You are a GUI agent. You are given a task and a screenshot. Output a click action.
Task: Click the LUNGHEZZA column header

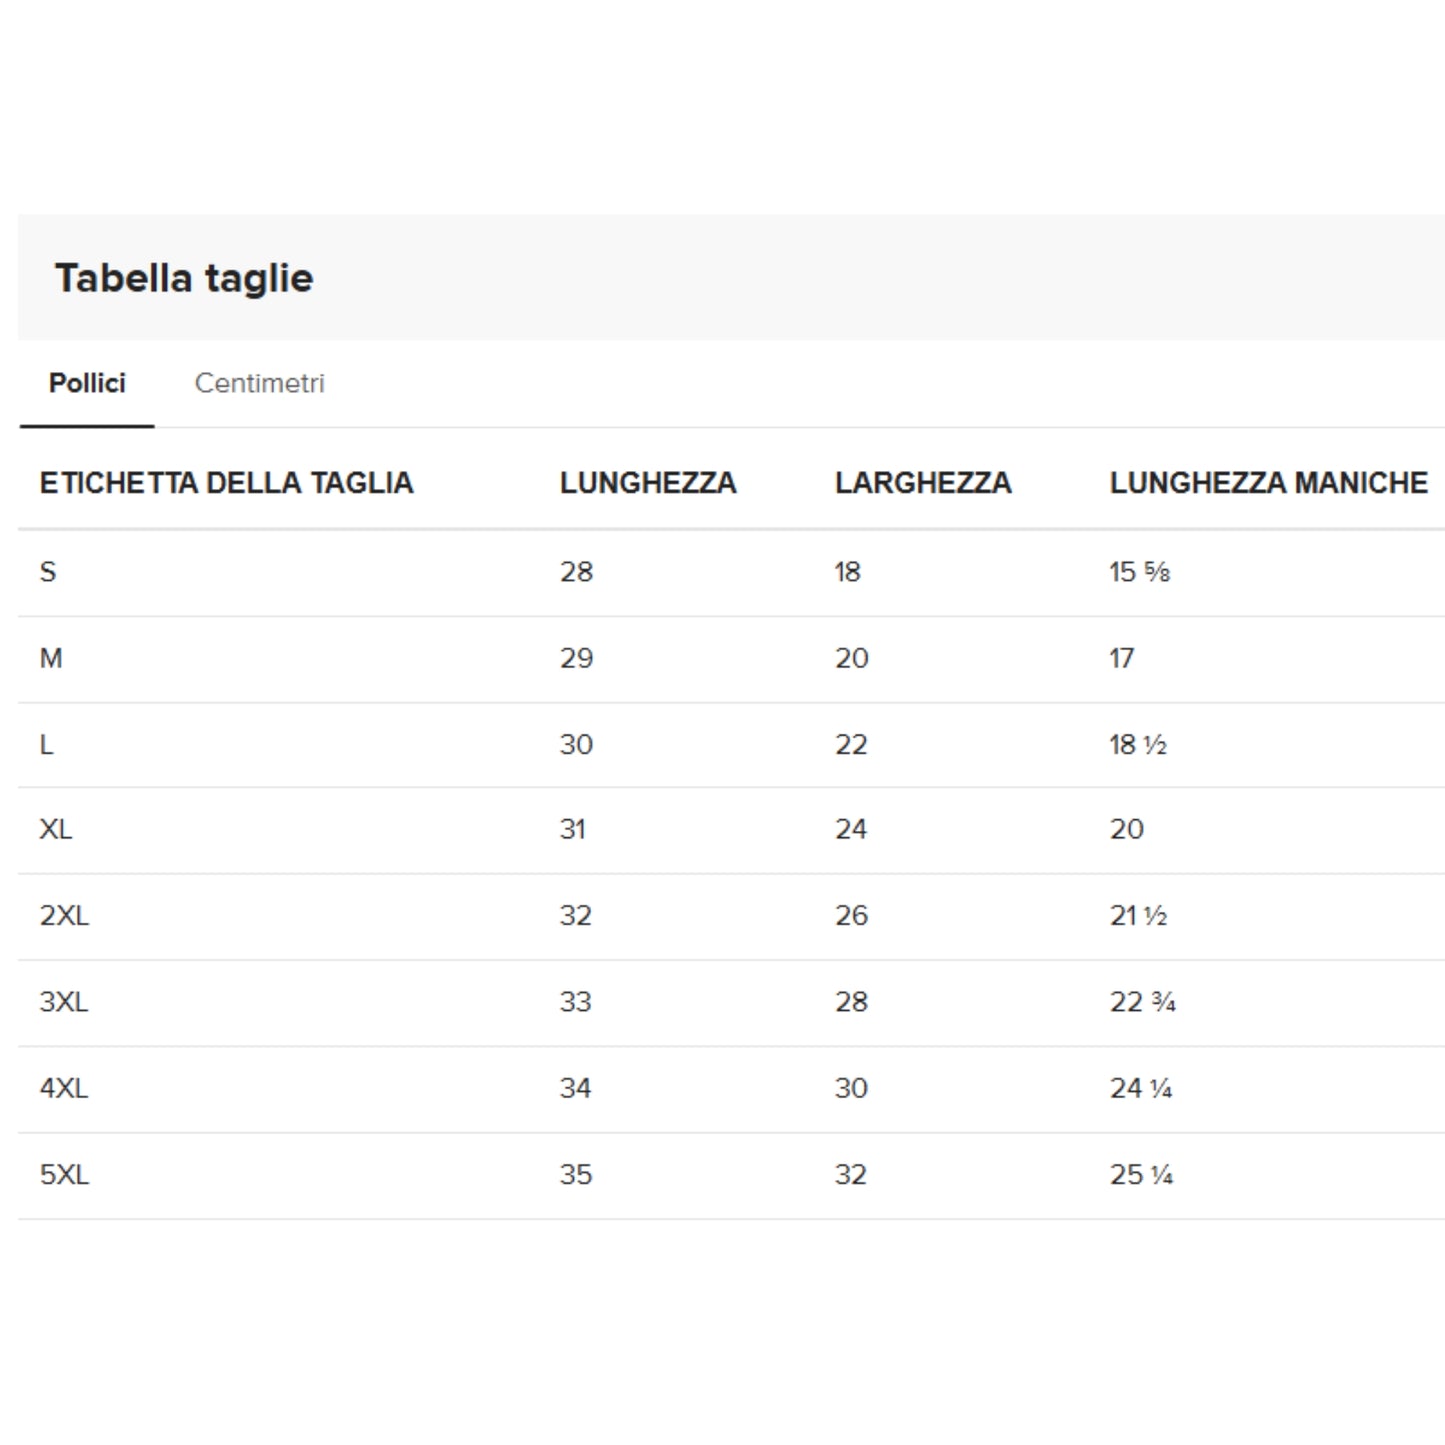[x=647, y=483]
